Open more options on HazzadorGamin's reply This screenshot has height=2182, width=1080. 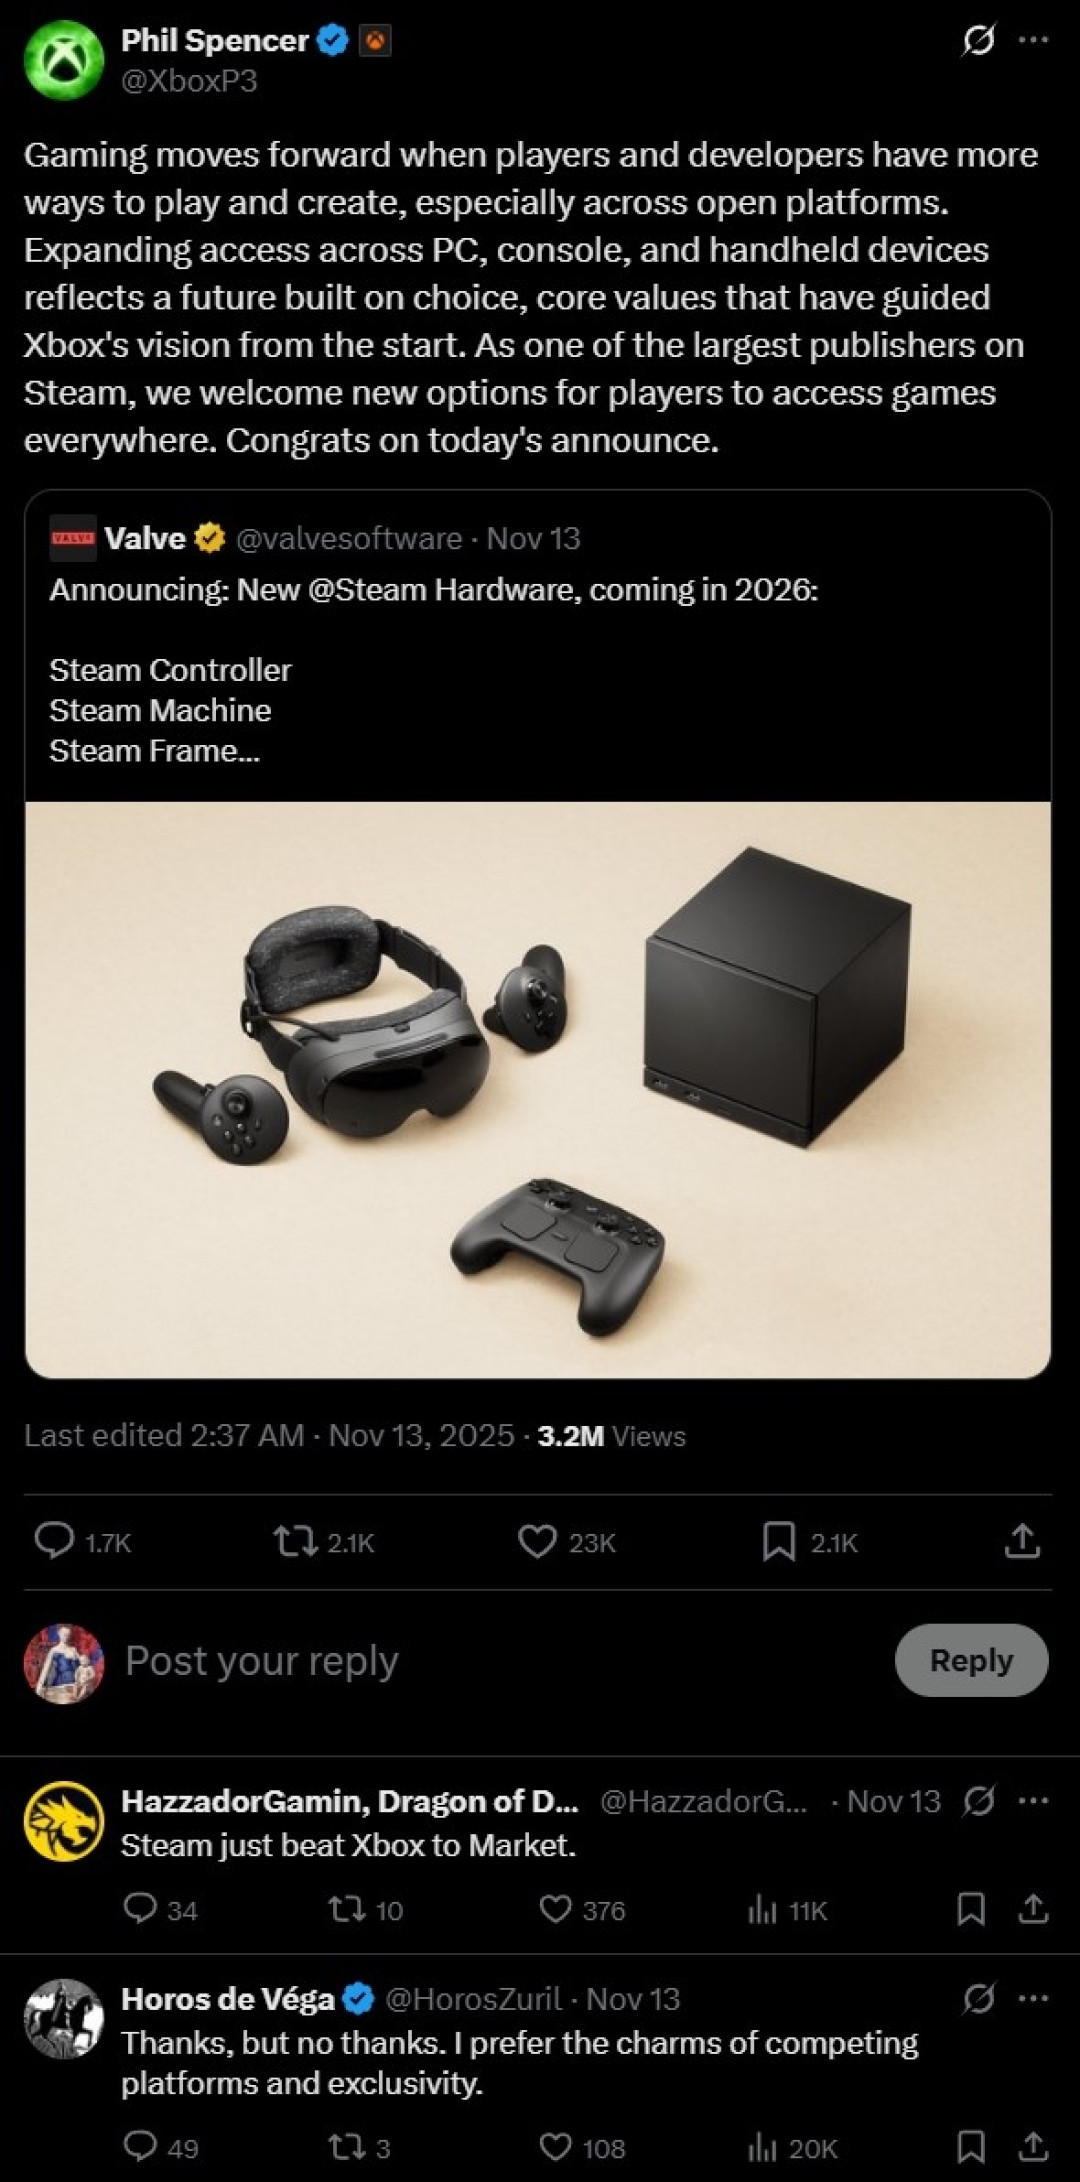tap(1033, 1801)
